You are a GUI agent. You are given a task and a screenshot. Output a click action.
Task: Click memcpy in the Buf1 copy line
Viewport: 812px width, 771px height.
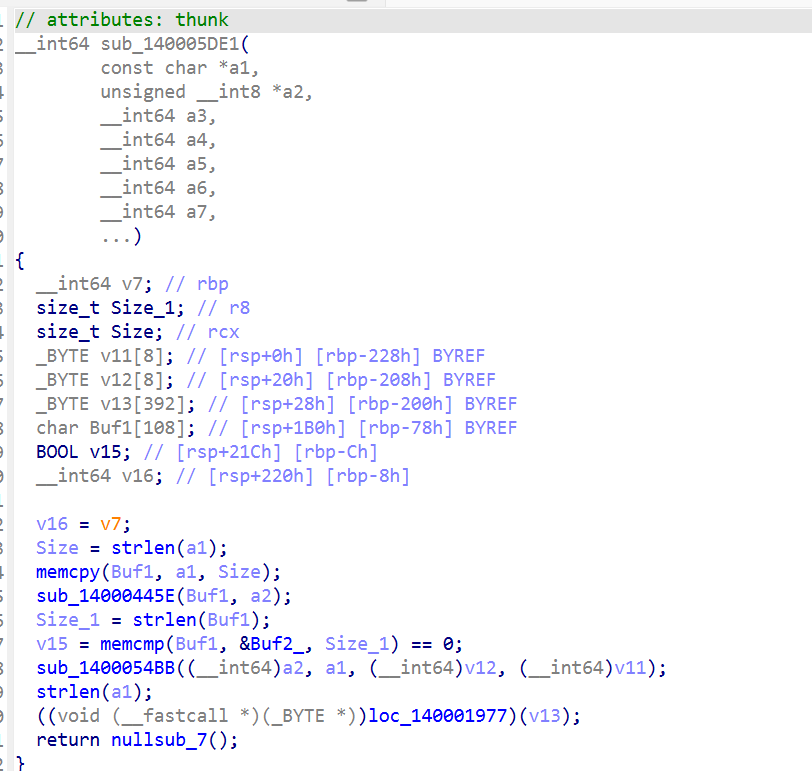coord(67,572)
